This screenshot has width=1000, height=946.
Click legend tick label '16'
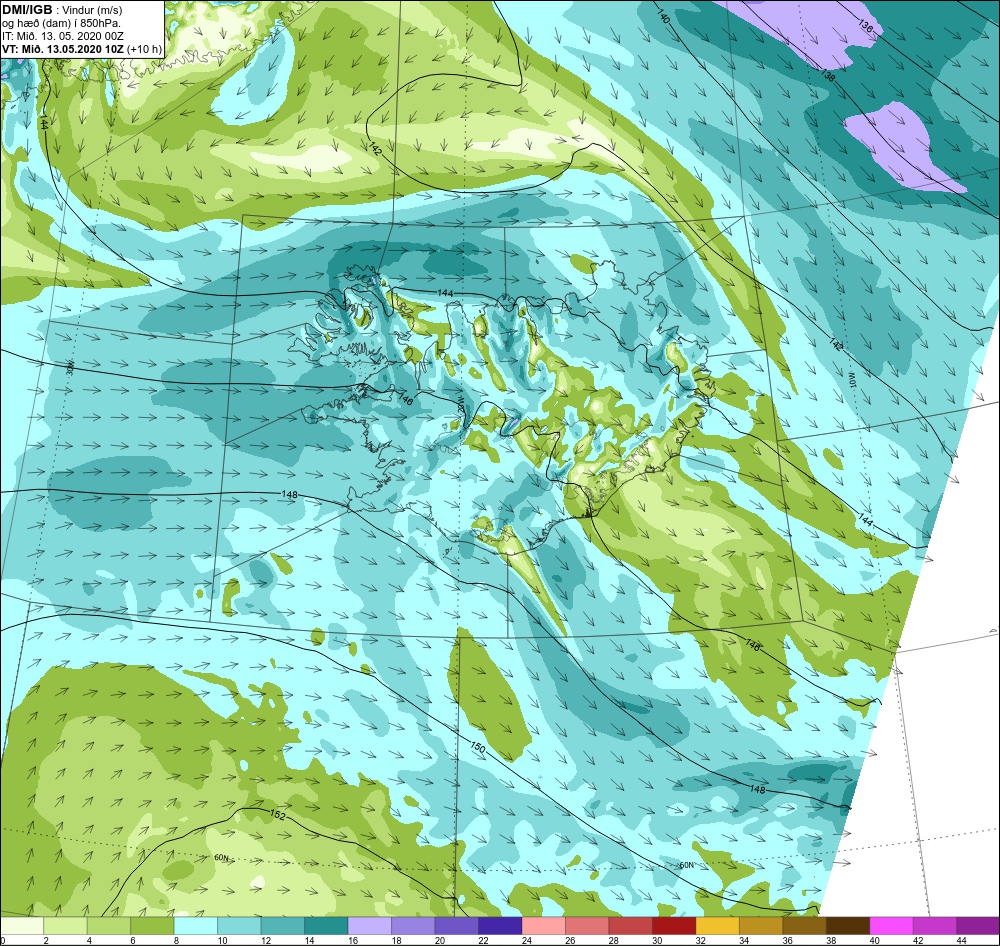coord(353,940)
